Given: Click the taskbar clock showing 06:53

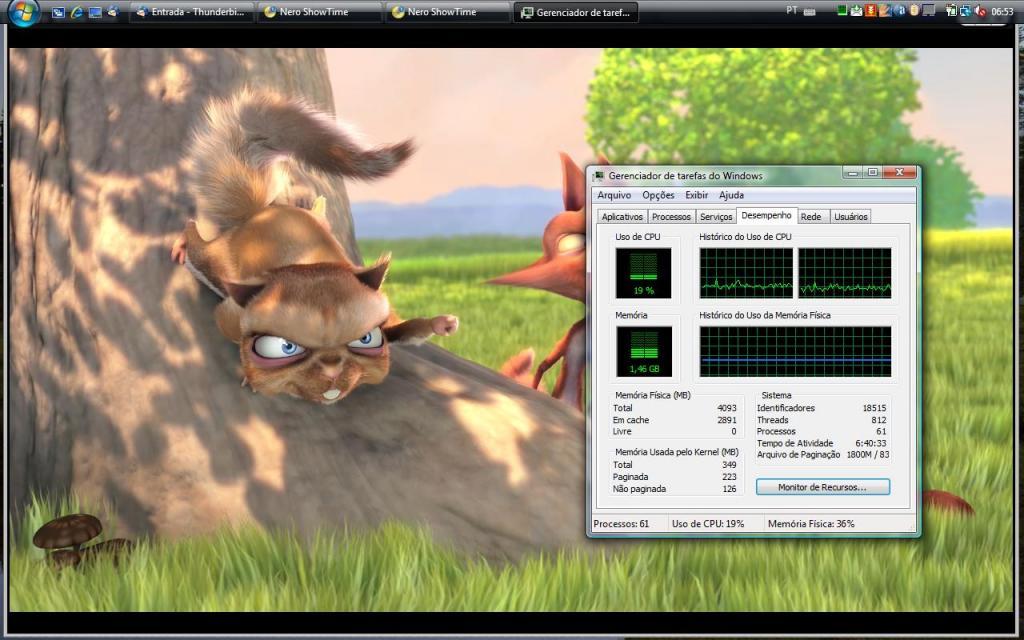Looking at the screenshot, I should (x=1002, y=12).
